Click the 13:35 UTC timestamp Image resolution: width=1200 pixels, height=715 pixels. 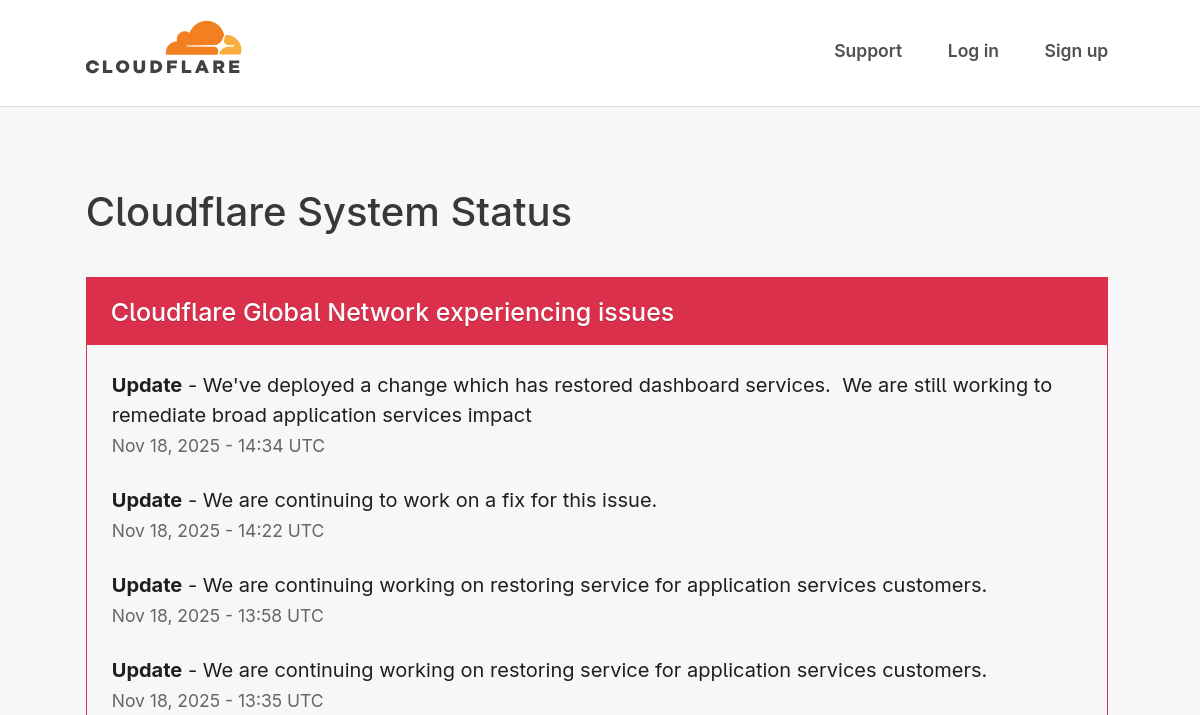pyautogui.click(x=218, y=701)
